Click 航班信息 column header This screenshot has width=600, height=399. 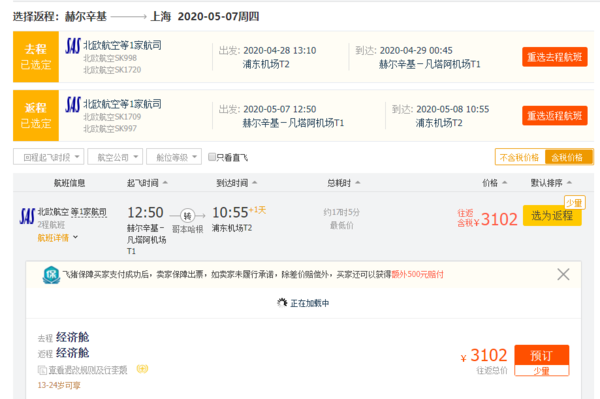(69, 183)
